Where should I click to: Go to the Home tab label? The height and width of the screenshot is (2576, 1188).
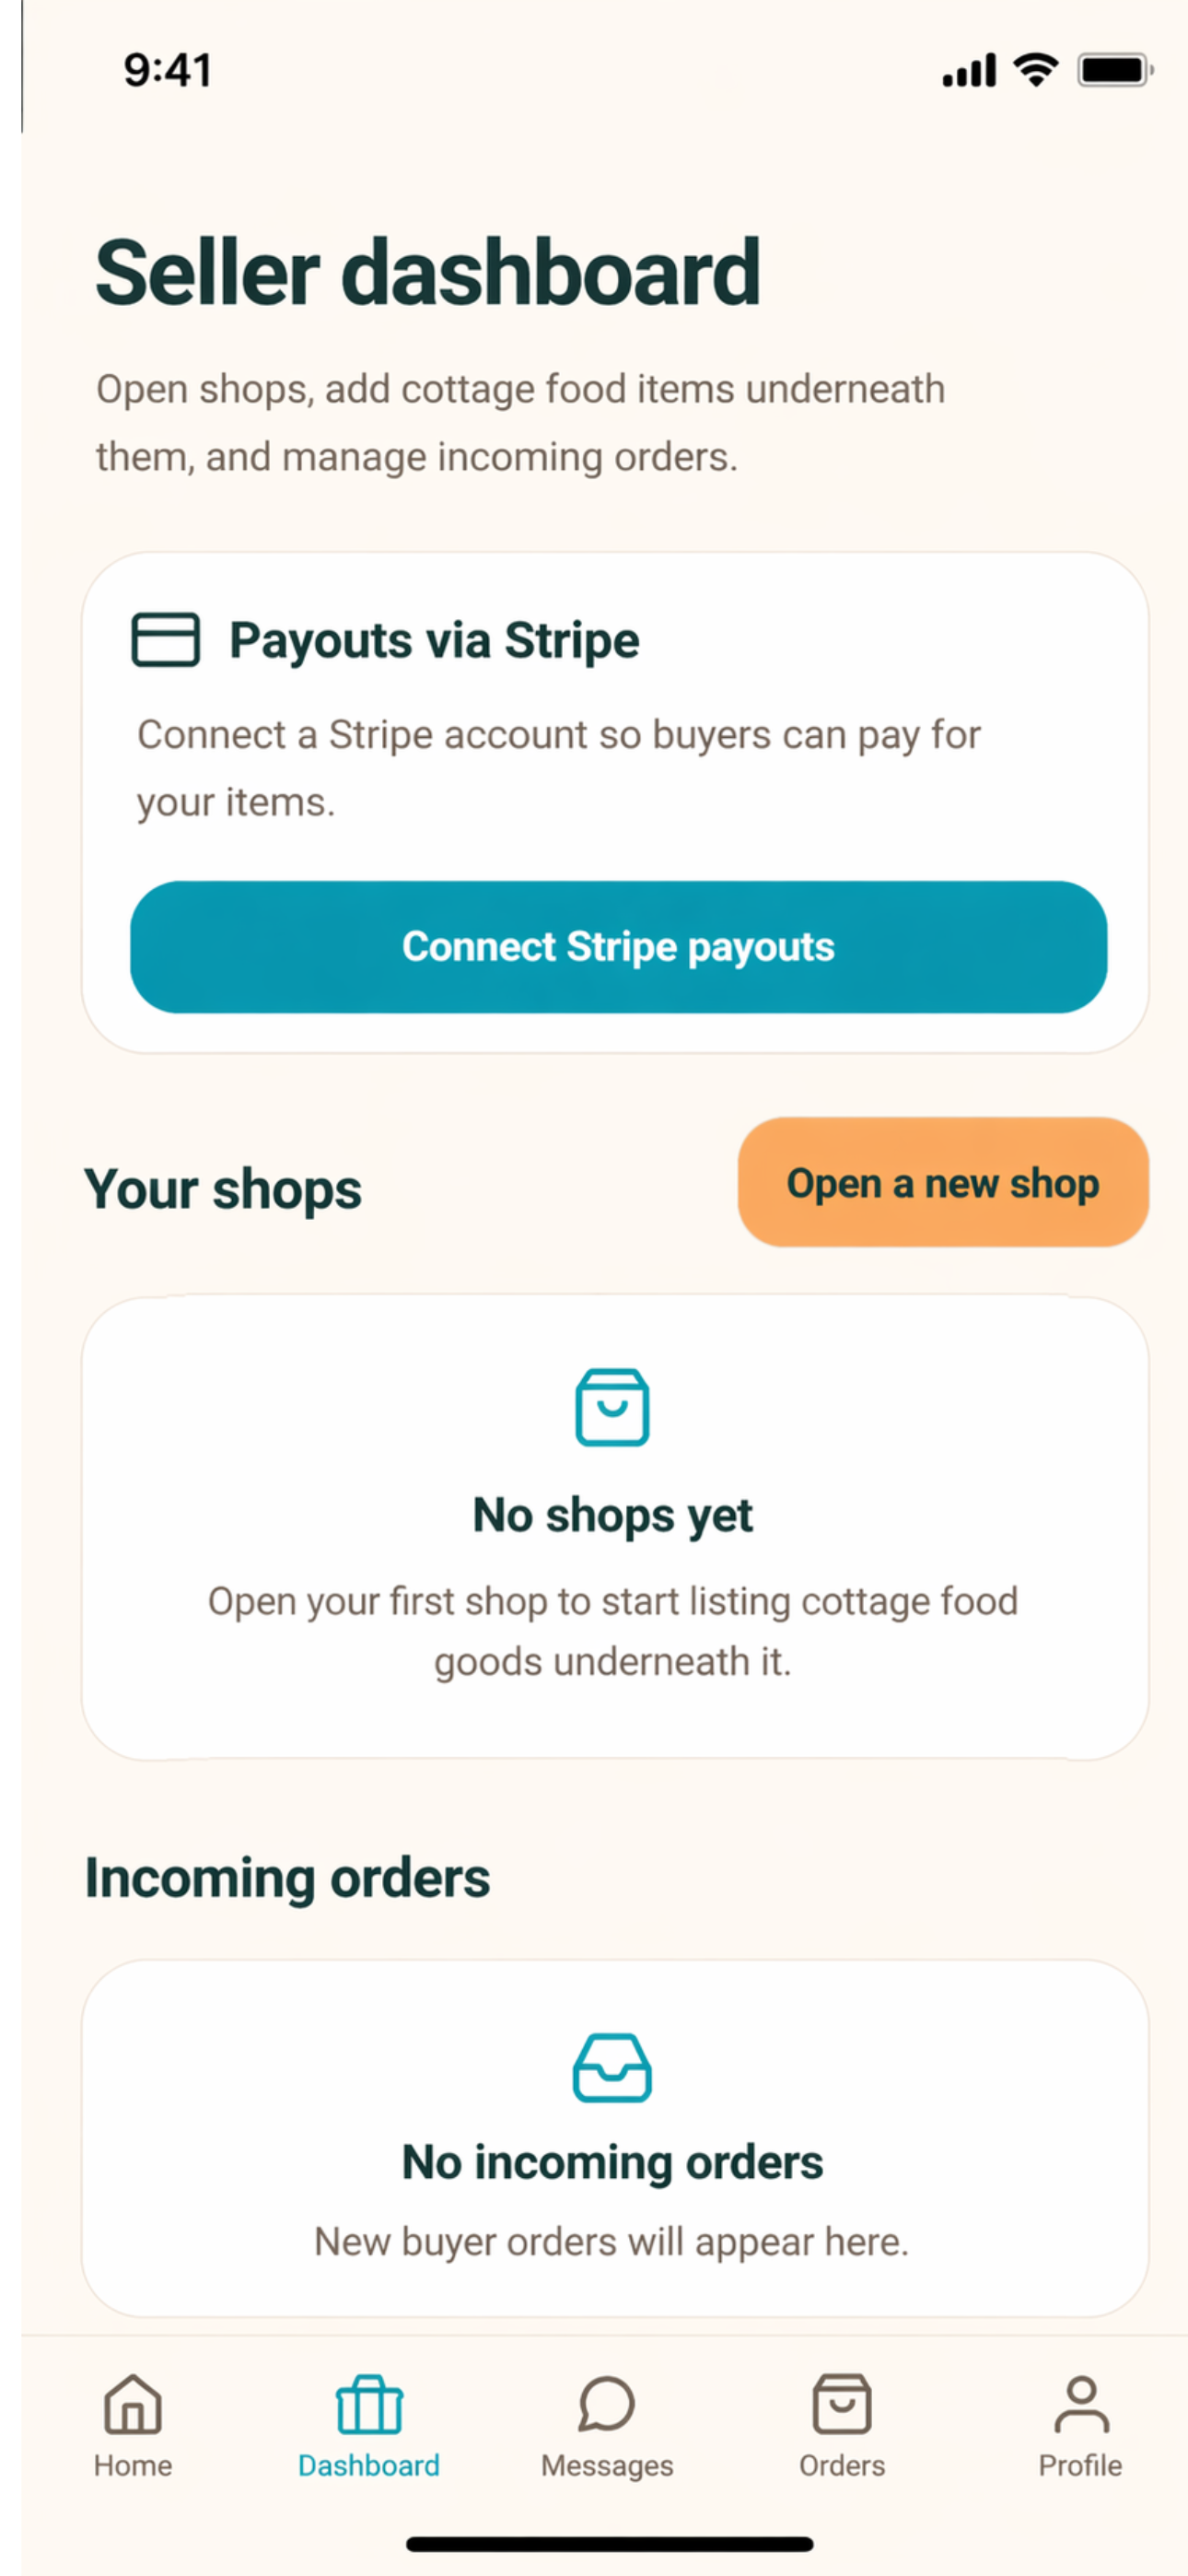133,2466
